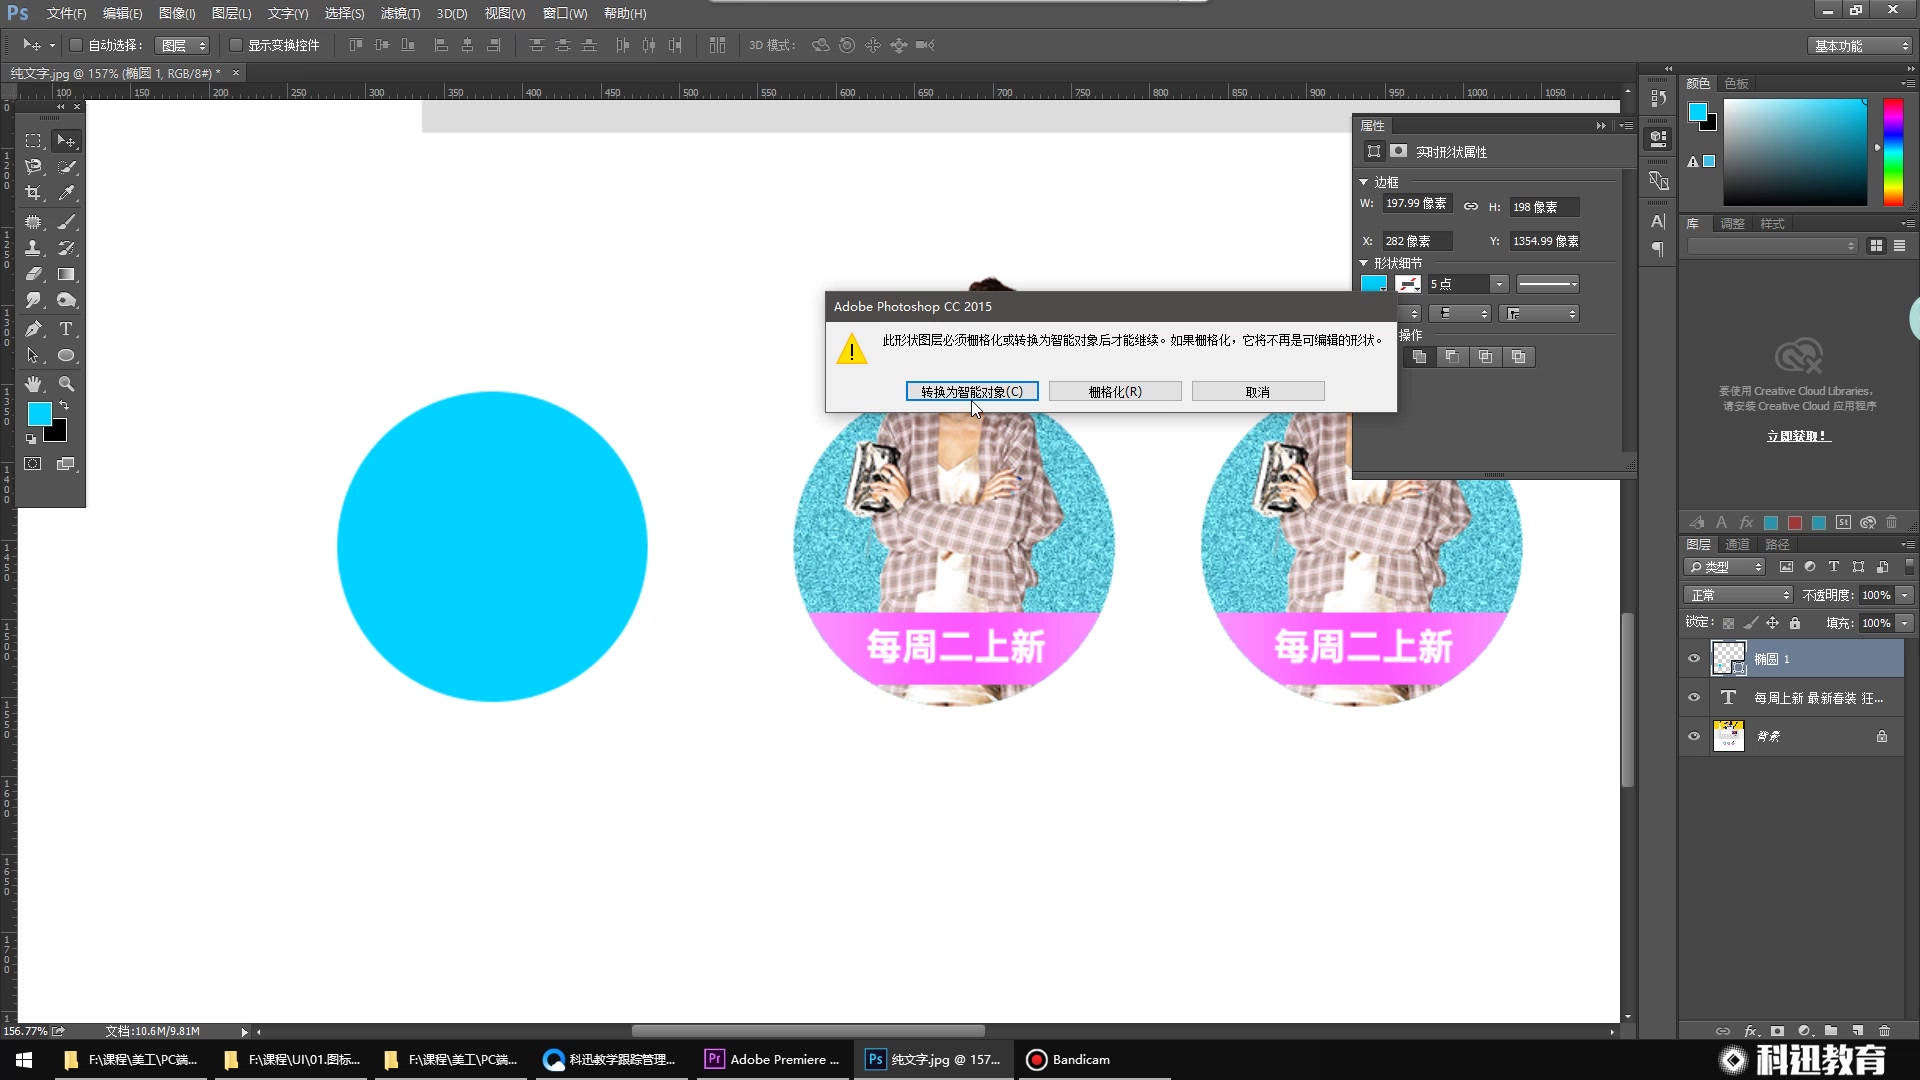Click the 栅格化(R) button
The height and width of the screenshot is (1080, 1920).
1115,392
